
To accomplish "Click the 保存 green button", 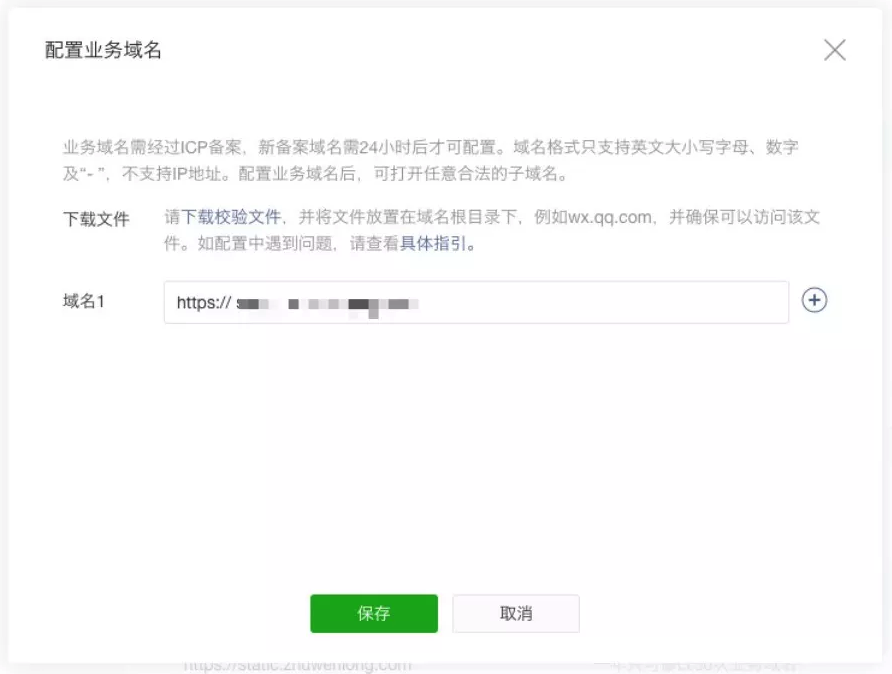I will click(373, 613).
